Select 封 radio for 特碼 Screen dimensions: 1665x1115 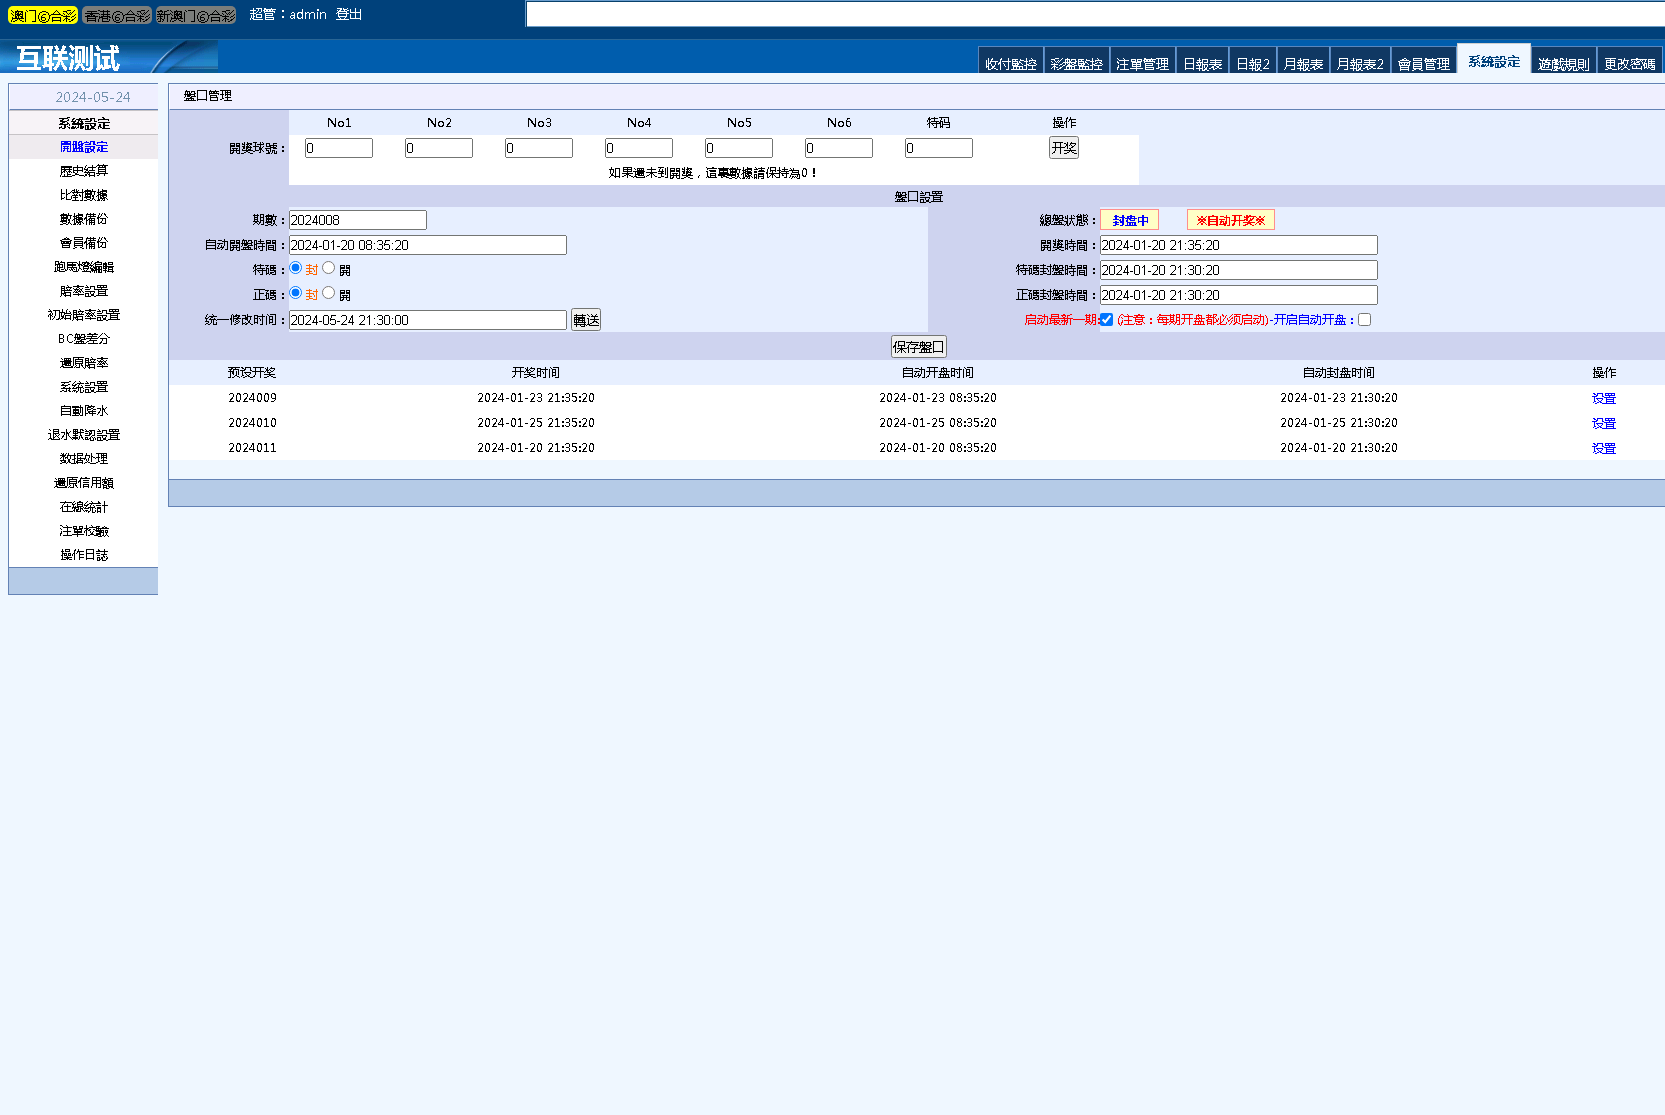pyautogui.click(x=296, y=268)
